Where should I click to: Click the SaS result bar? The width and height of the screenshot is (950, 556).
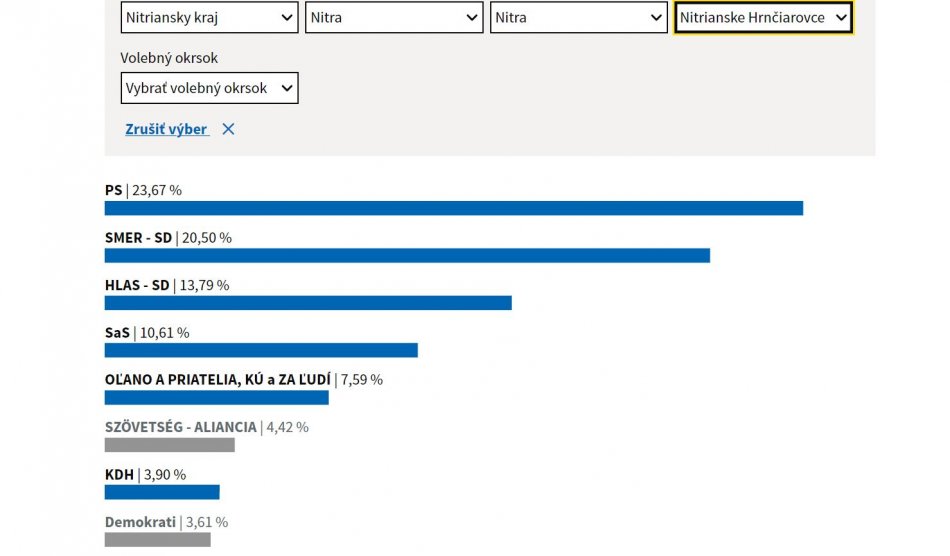[261, 350]
